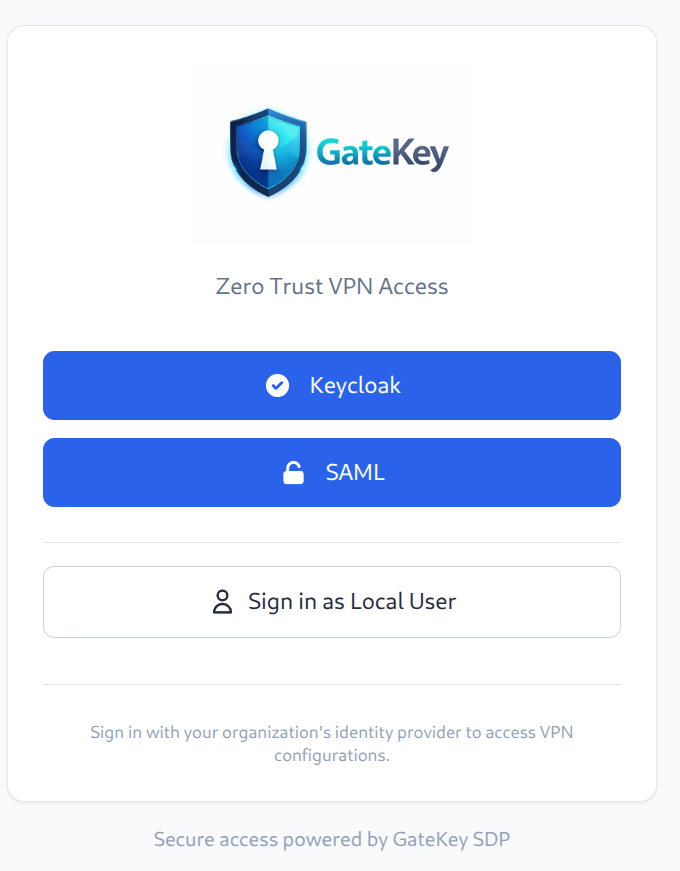Click the identity provider help text
This screenshot has height=871, width=680.
pos(332,743)
